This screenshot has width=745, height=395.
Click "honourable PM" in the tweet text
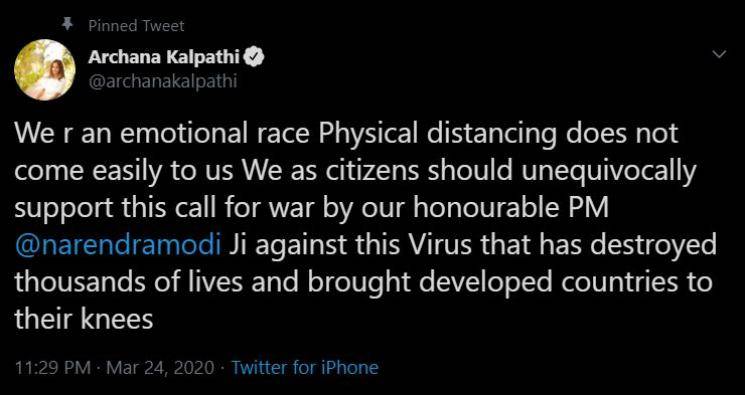click(511, 209)
